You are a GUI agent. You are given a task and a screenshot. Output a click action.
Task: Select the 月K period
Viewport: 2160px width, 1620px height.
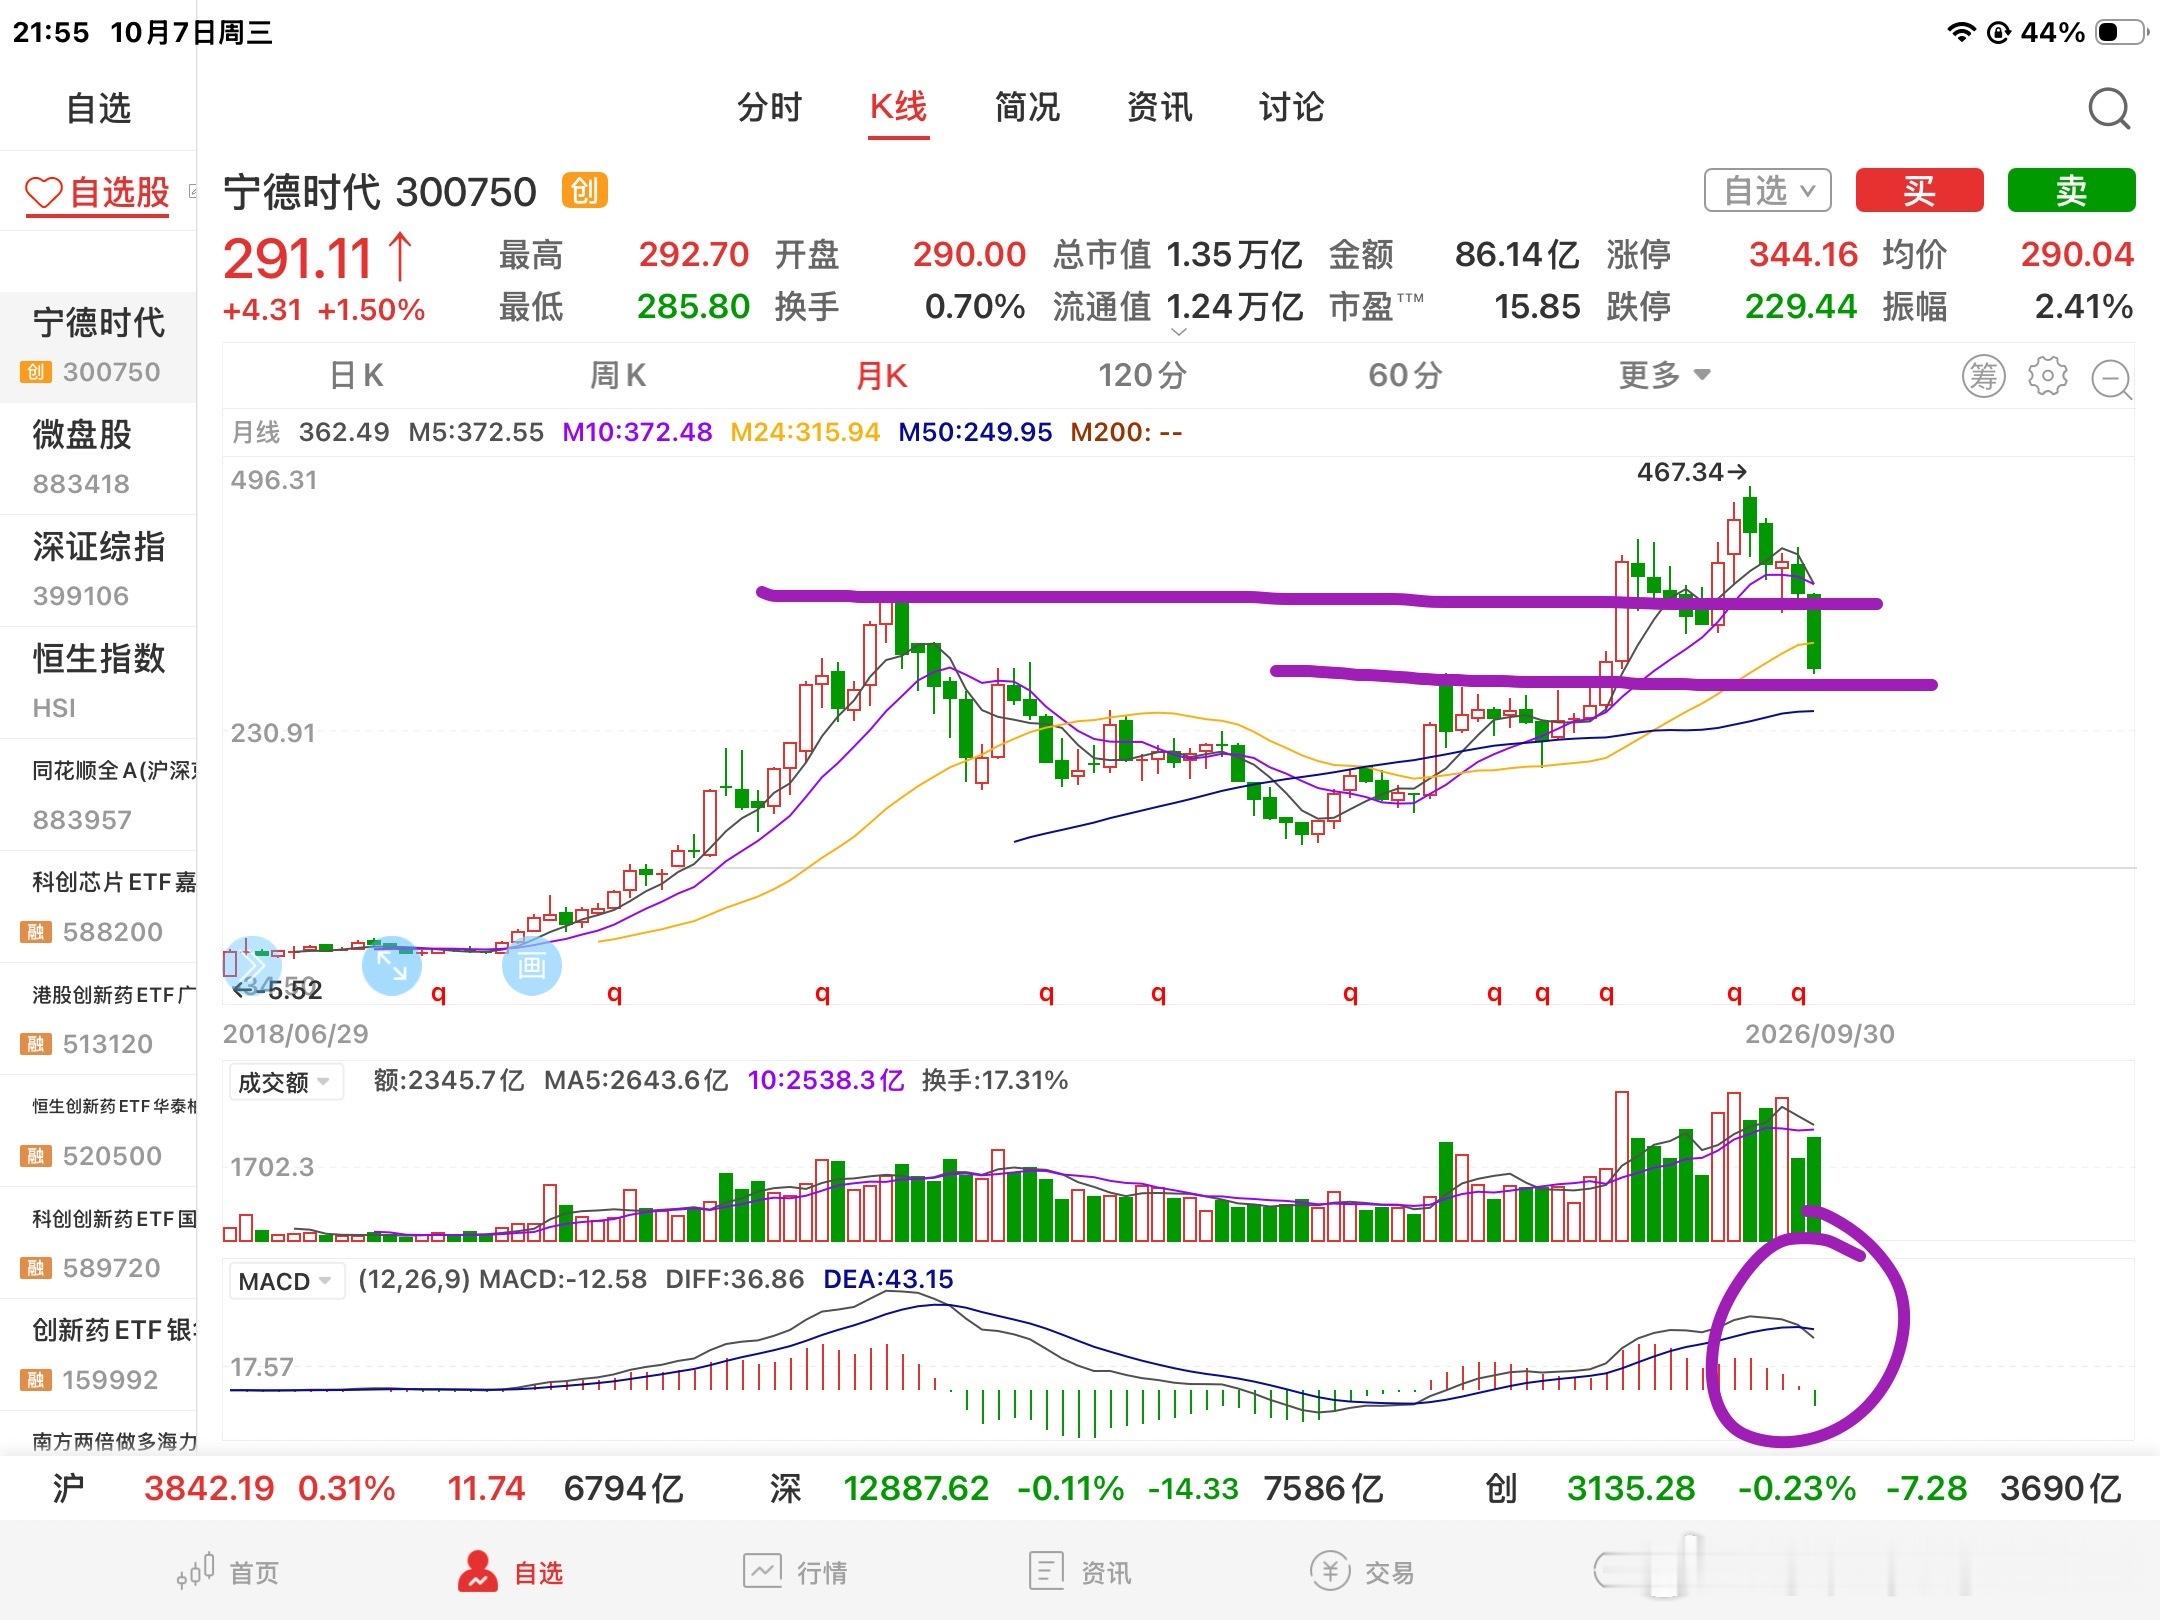(881, 376)
